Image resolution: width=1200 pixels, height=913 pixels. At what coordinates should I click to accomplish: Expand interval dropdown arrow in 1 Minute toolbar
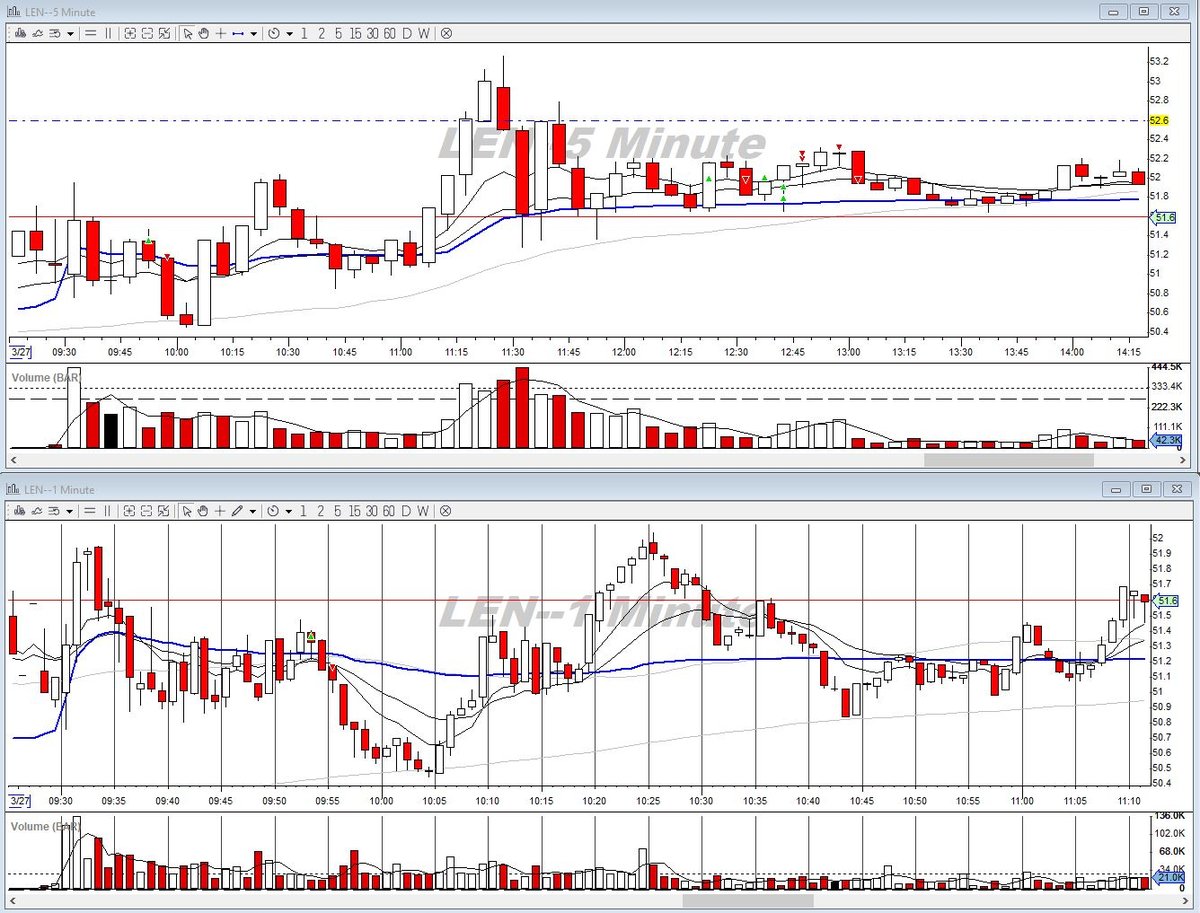(289, 511)
